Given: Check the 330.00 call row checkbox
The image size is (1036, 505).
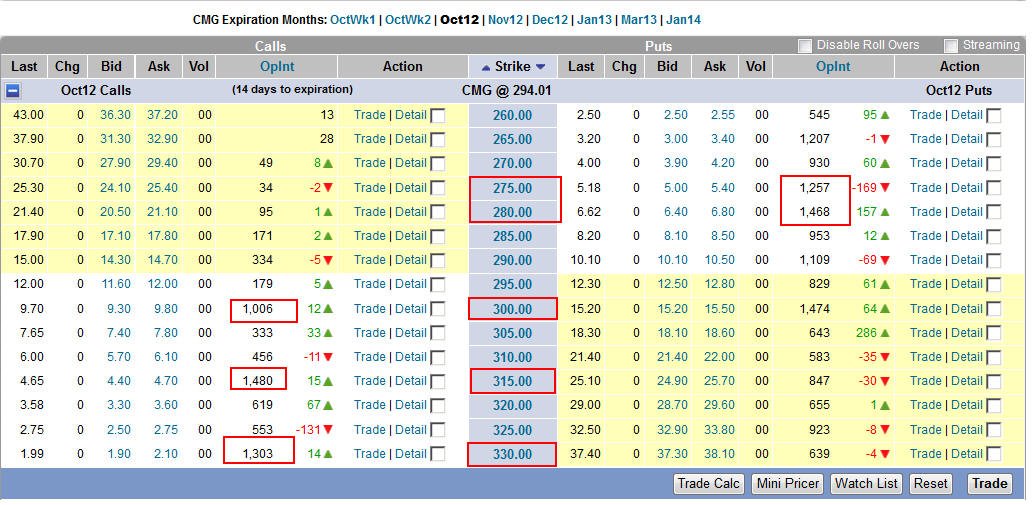Looking at the screenshot, I should [437, 454].
